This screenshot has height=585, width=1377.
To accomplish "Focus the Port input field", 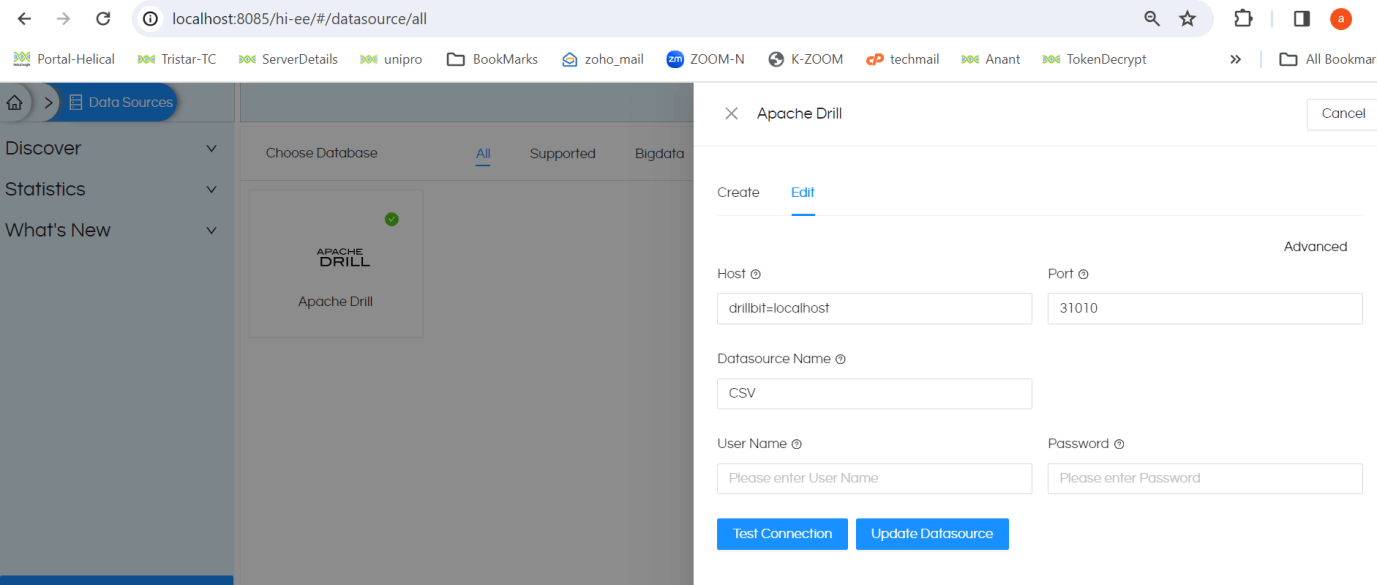I will 1205,308.
